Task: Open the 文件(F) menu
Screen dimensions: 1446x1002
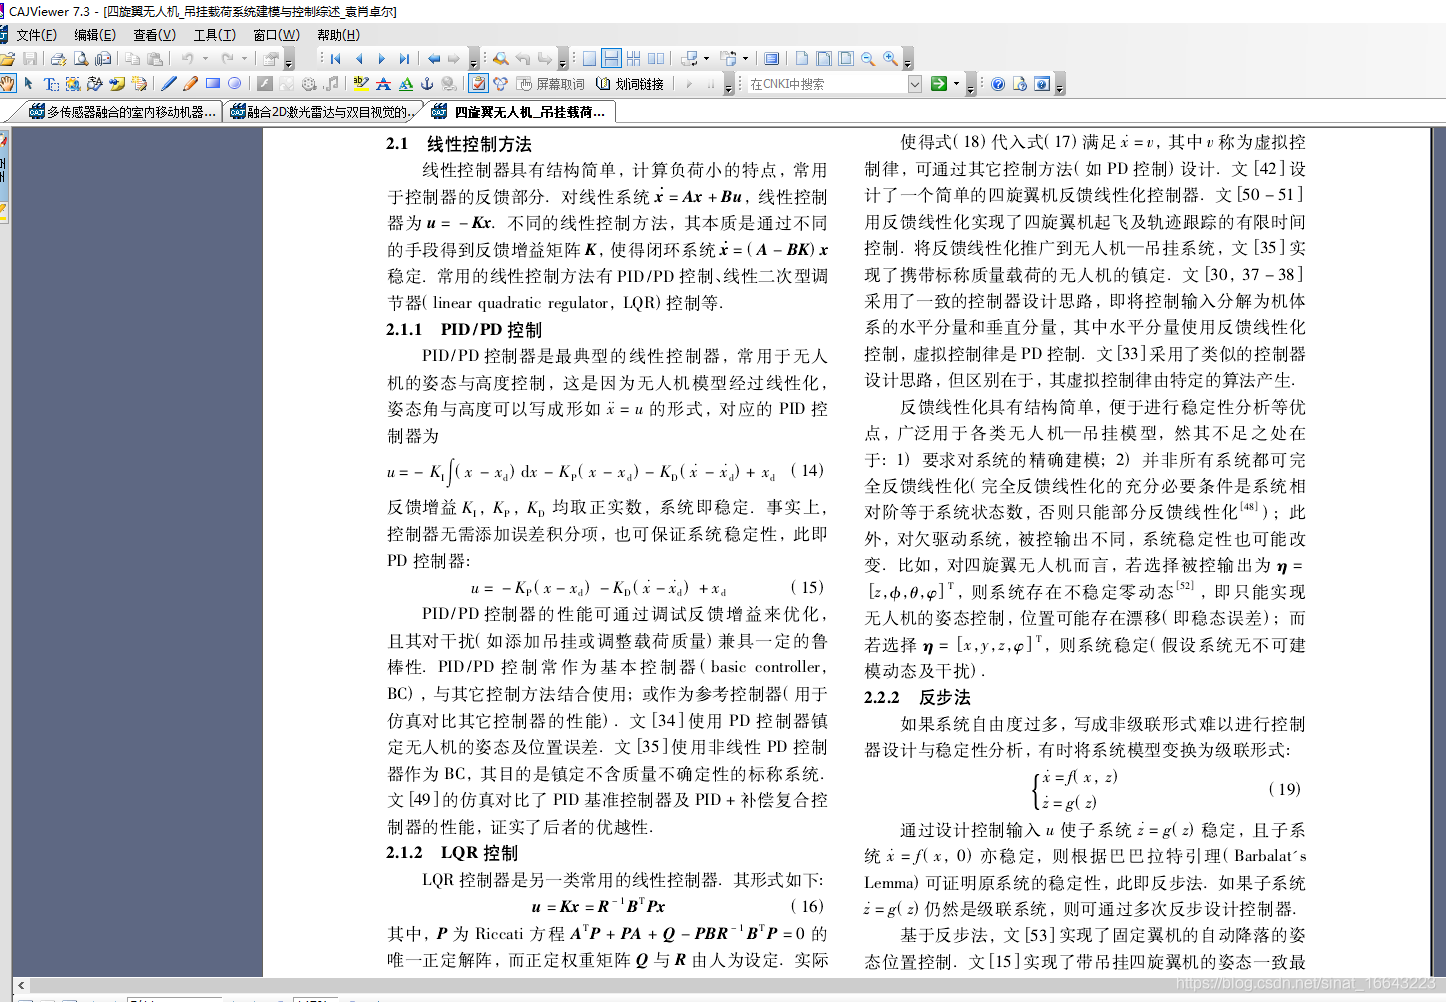Action: click(x=36, y=35)
